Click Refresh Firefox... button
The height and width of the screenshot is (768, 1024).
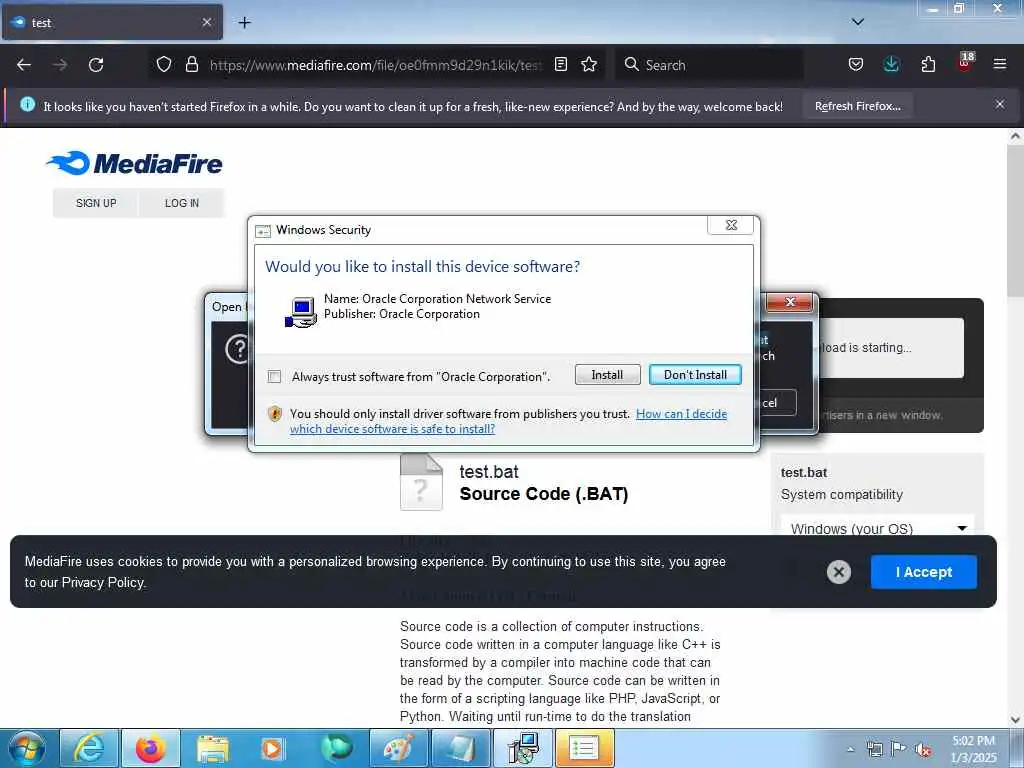pyautogui.click(x=857, y=106)
